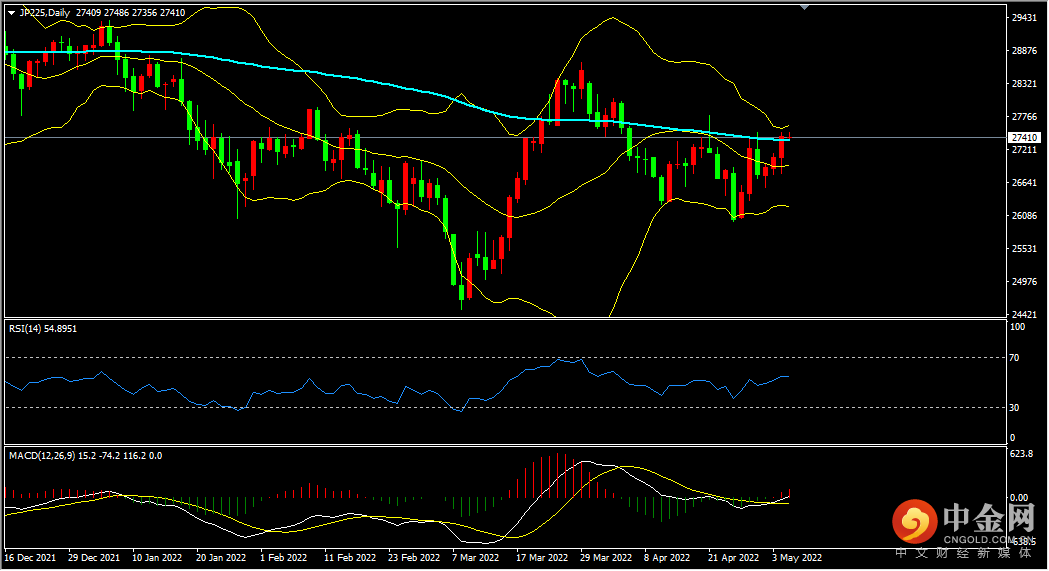1049x571 pixels.
Task: Click date label 3 May 2022
Action: point(797,558)
